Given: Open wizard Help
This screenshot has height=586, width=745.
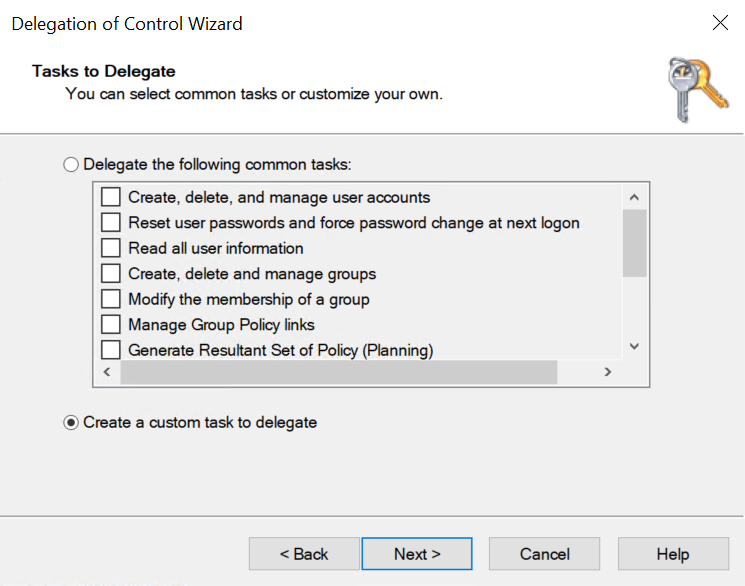Looking at the screenshot, I should 672,554.
